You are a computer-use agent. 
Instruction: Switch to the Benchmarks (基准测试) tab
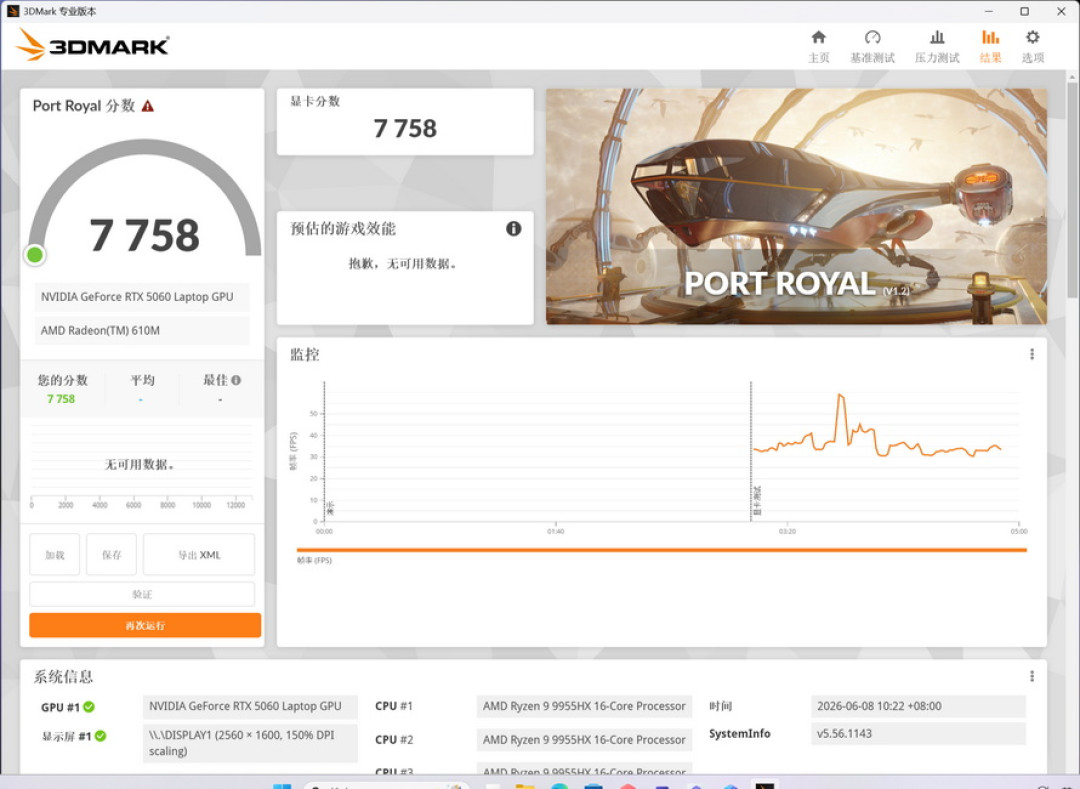click(872, 46)
